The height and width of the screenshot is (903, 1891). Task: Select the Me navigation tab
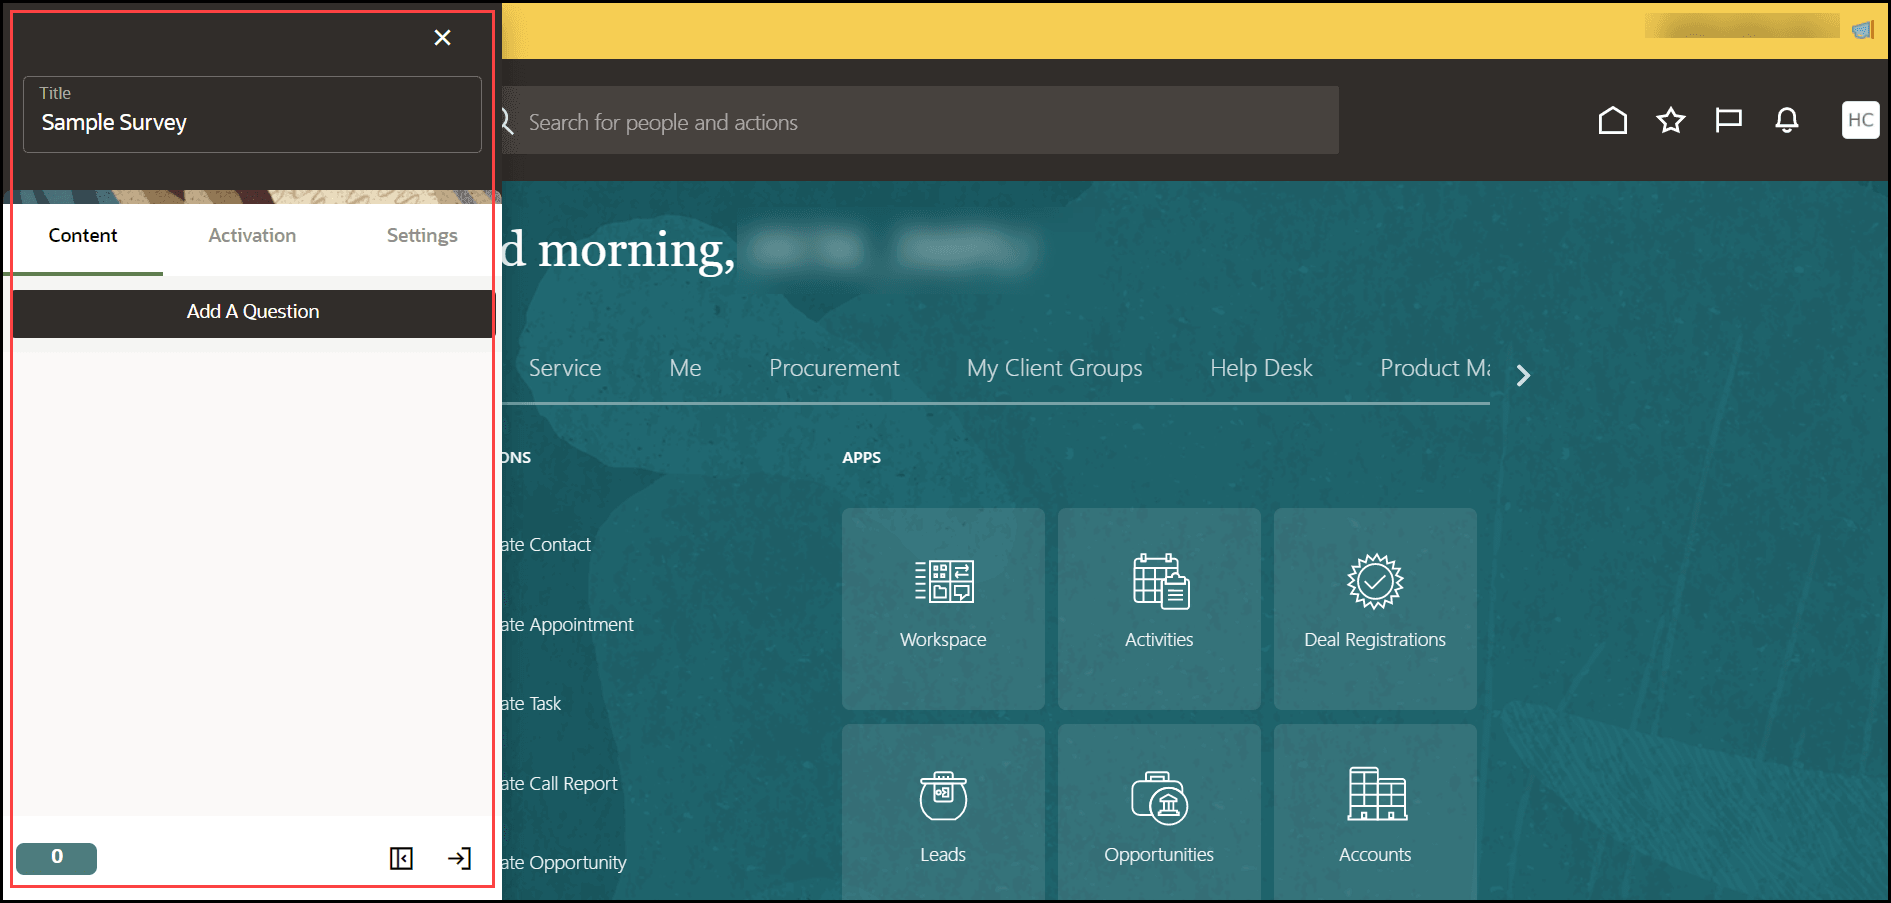click(x=685, y=368)
